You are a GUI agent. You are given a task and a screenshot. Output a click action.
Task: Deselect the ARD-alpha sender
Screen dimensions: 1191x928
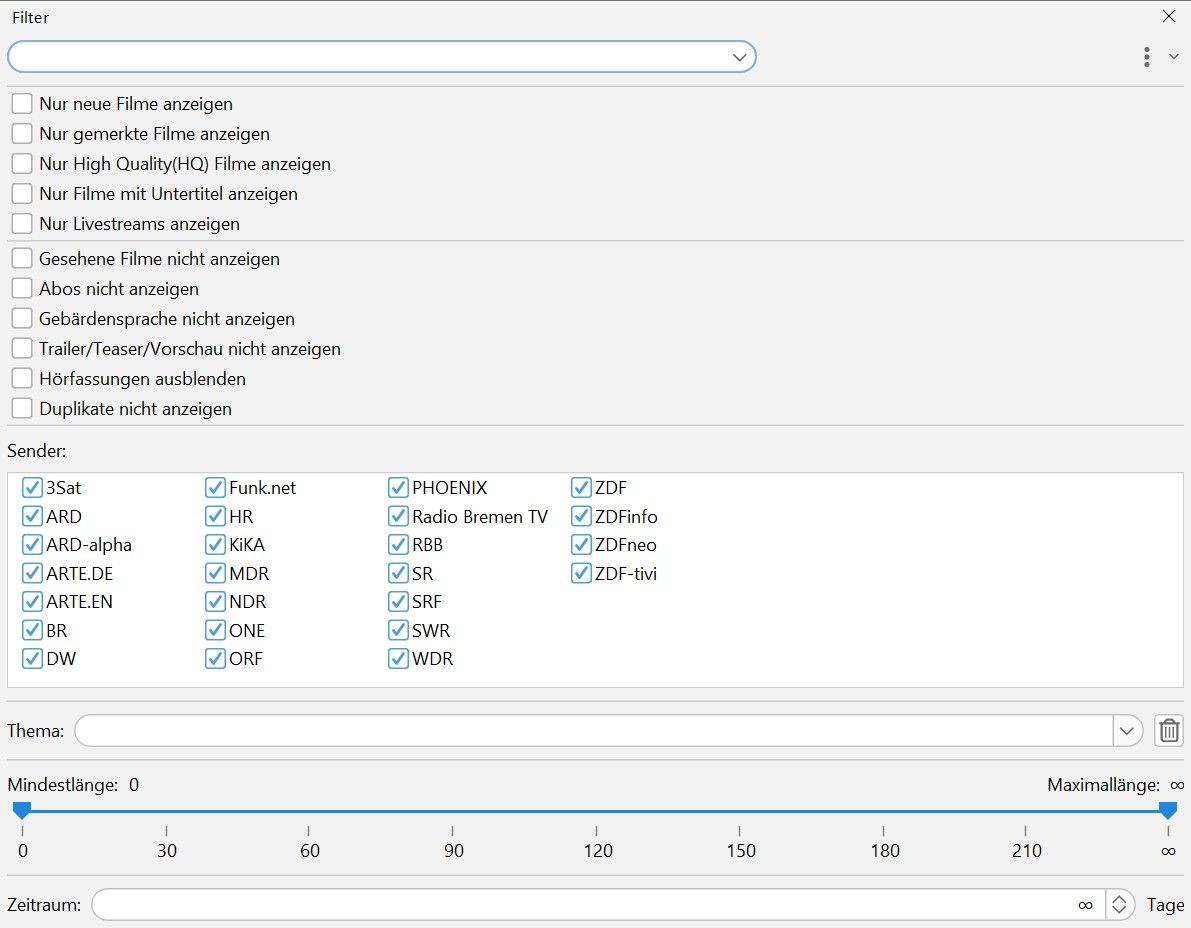click(32, 544)
